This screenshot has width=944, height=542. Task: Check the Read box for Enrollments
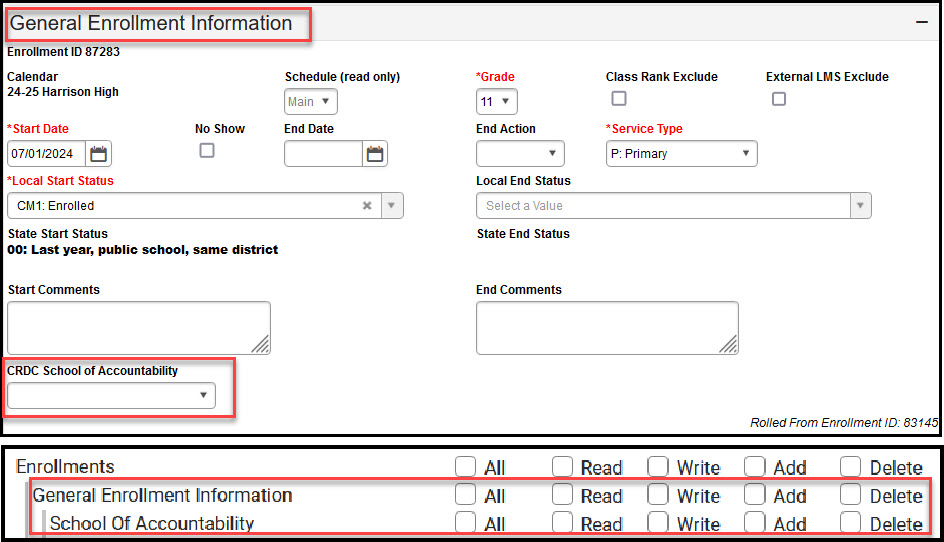562,467
